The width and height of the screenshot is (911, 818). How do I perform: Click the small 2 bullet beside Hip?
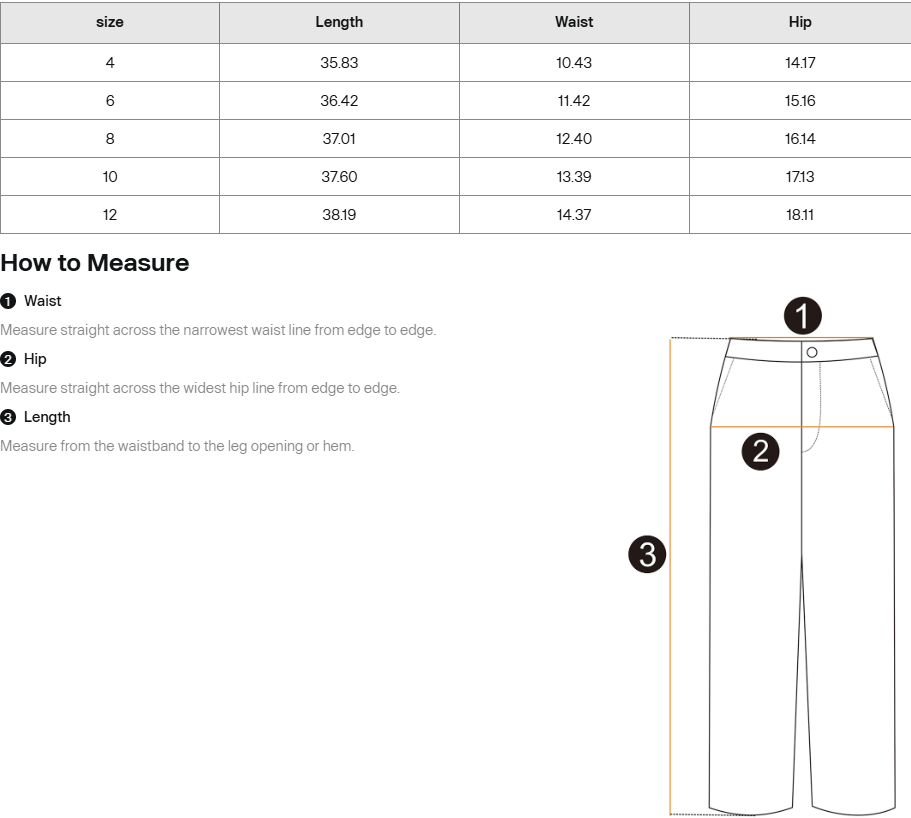[8, 359]
